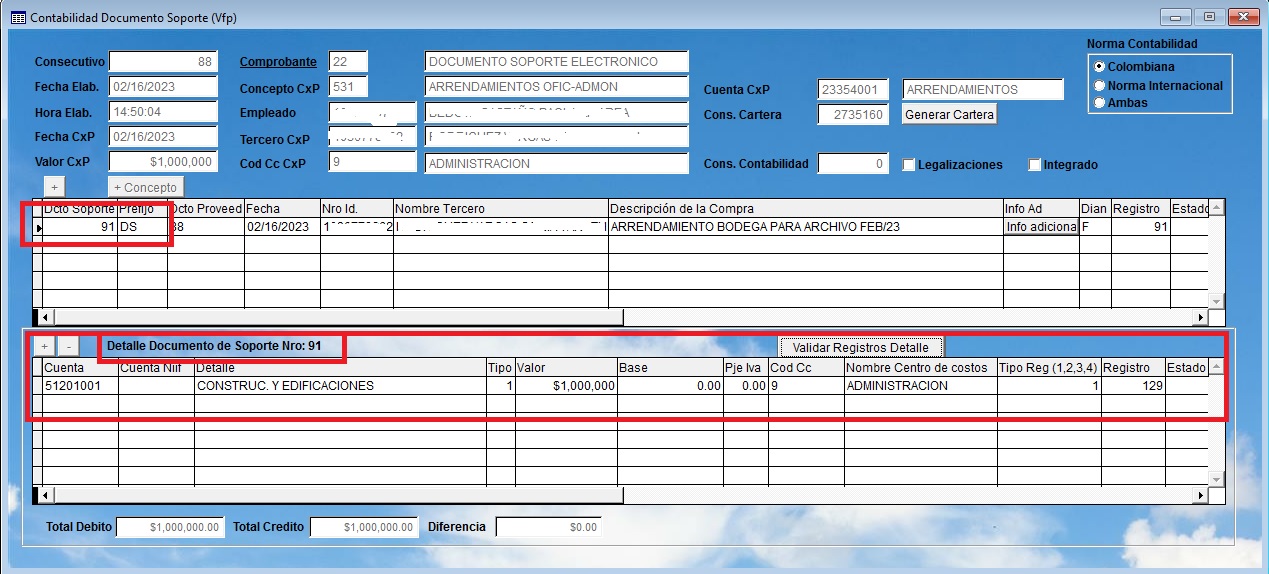The height and width of the screenshot is (574, 1269).
Task: Select the row marker of document 91
Action: (38, 228)
